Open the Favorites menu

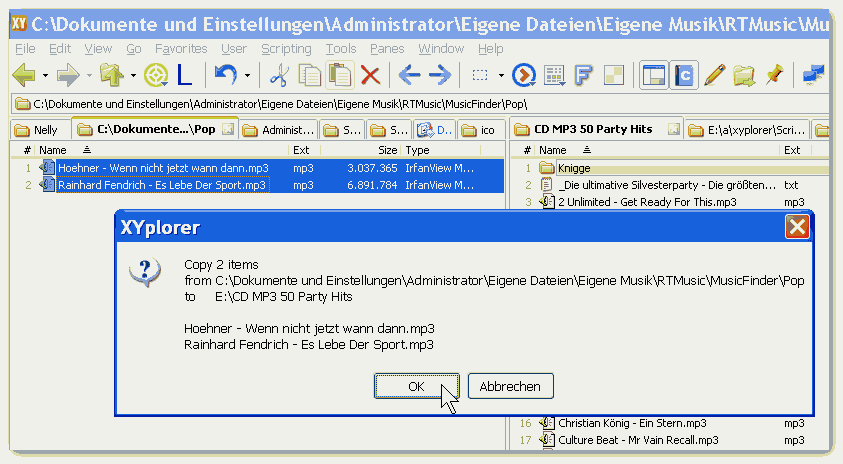pyautogui.click(x=181, y=49)
